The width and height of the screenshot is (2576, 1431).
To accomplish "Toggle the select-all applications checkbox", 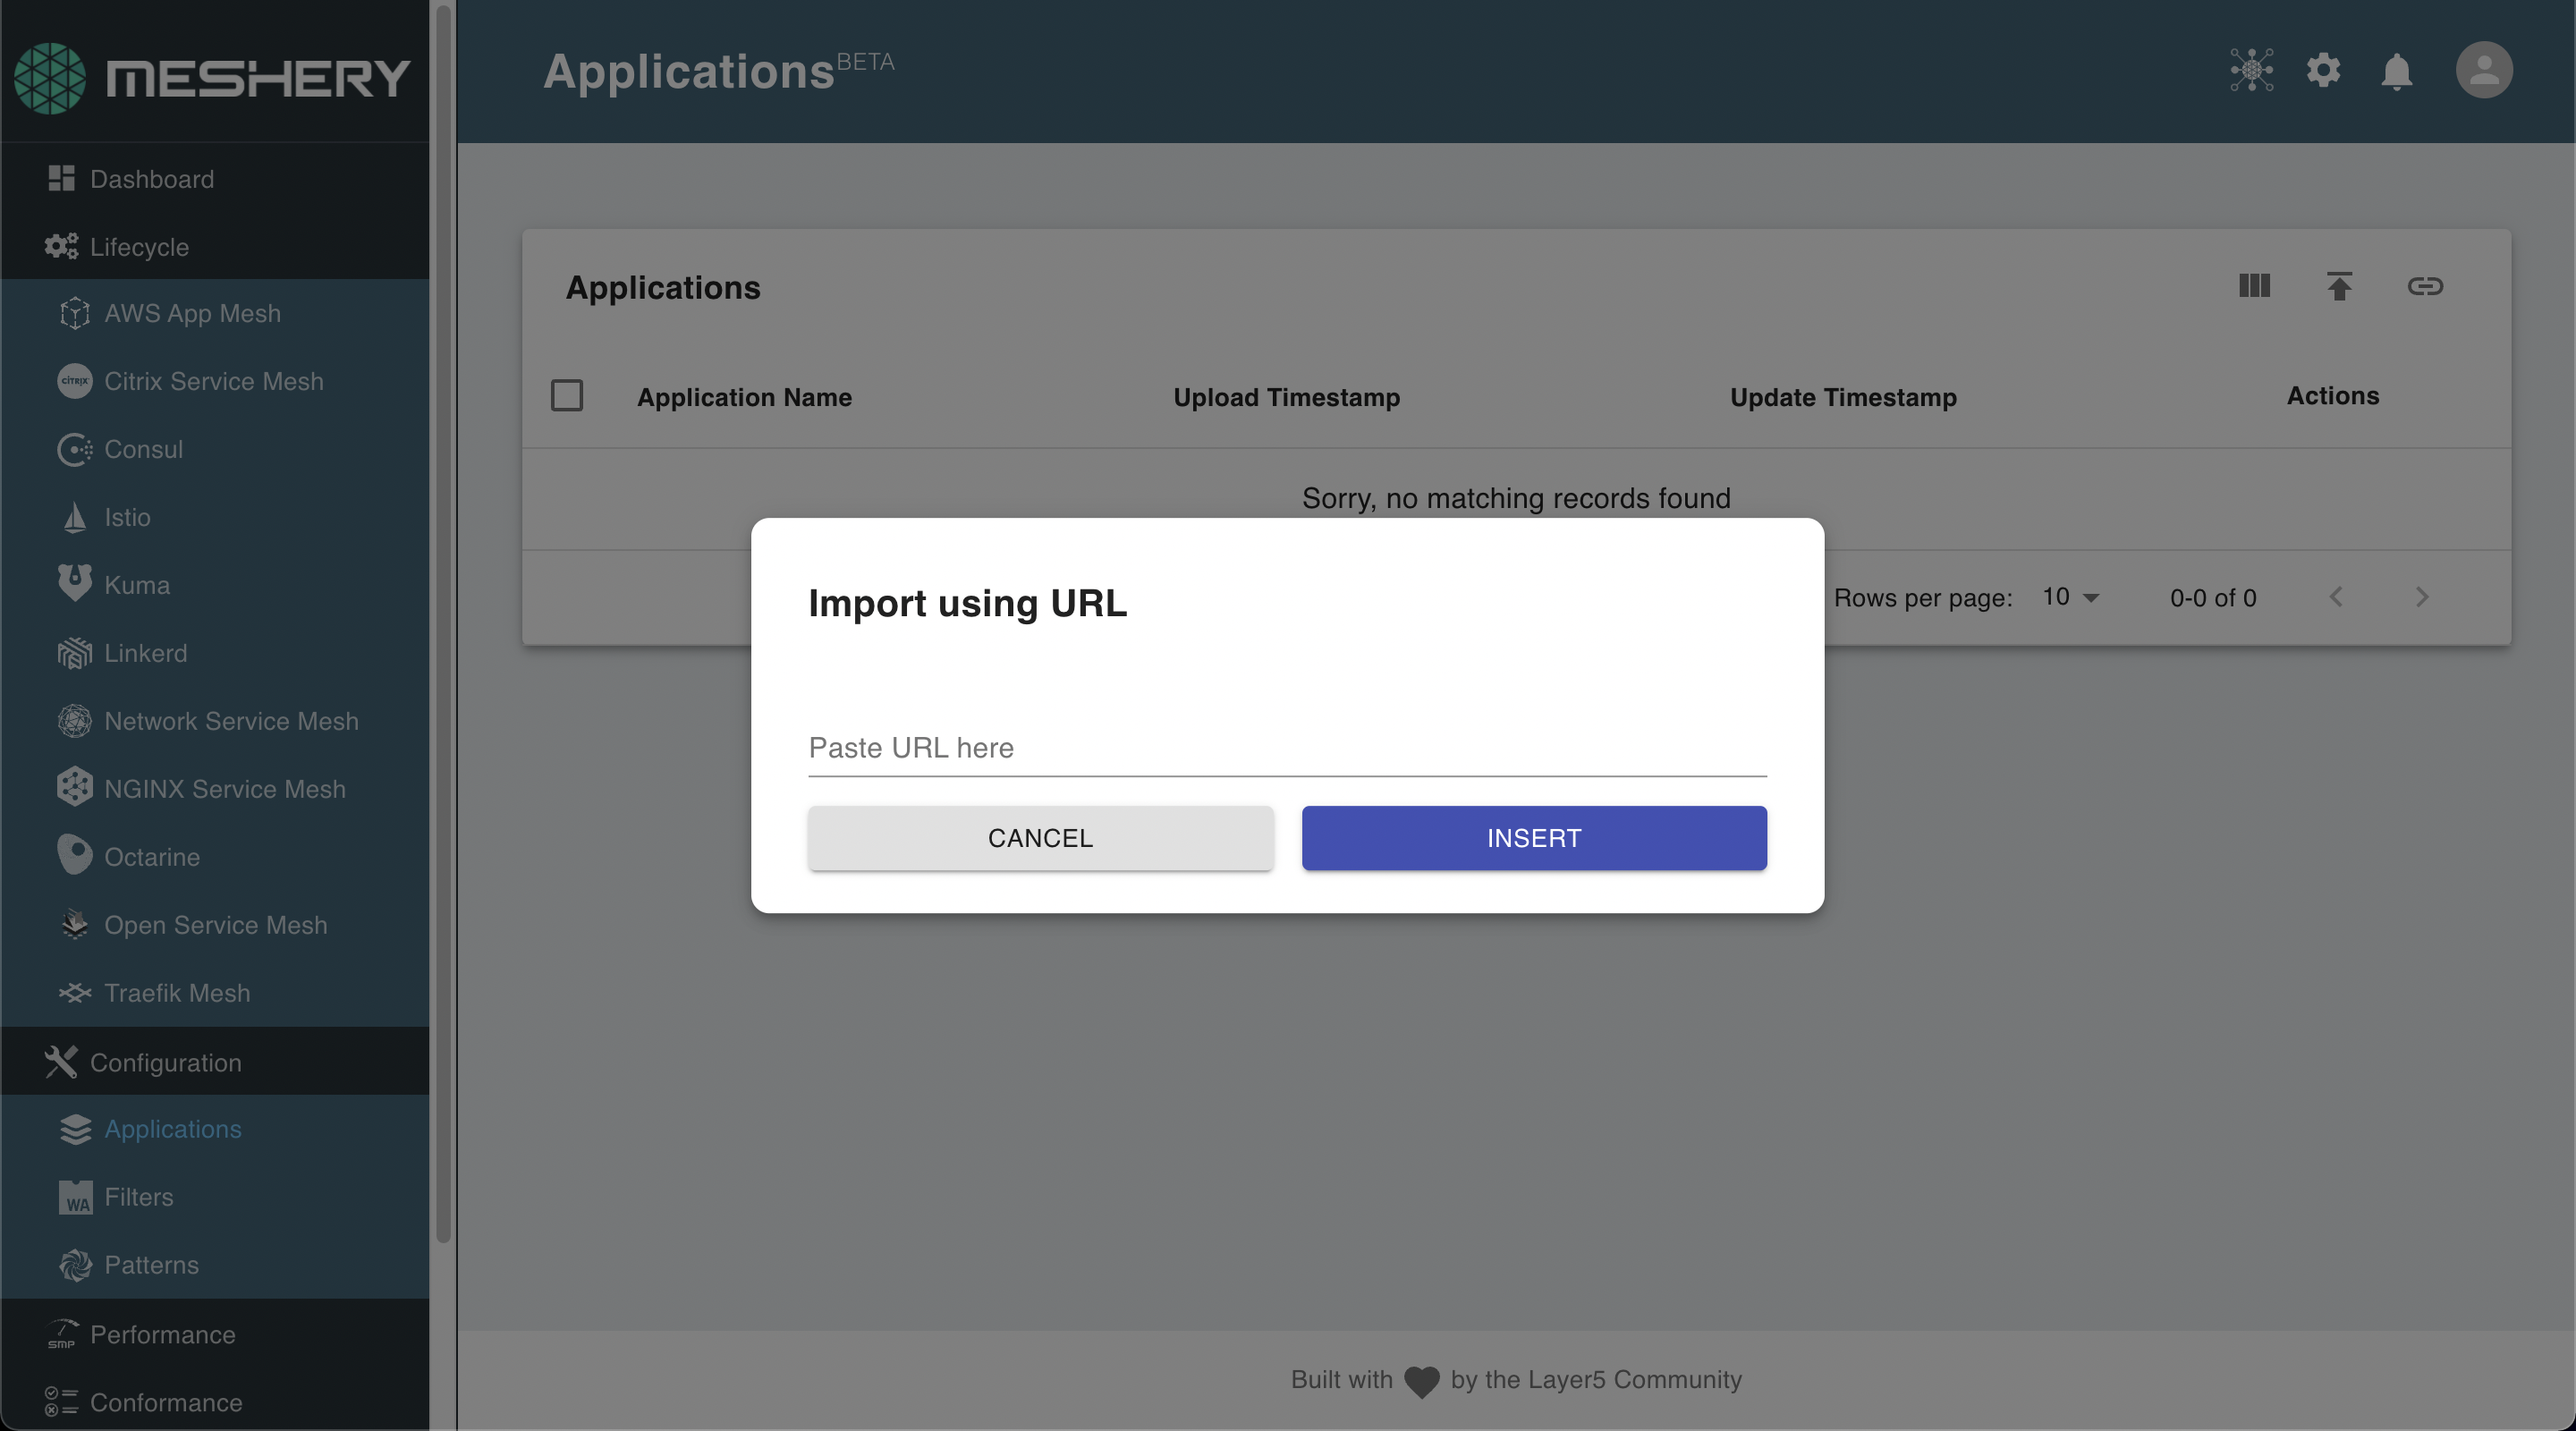I will point(567,396).
